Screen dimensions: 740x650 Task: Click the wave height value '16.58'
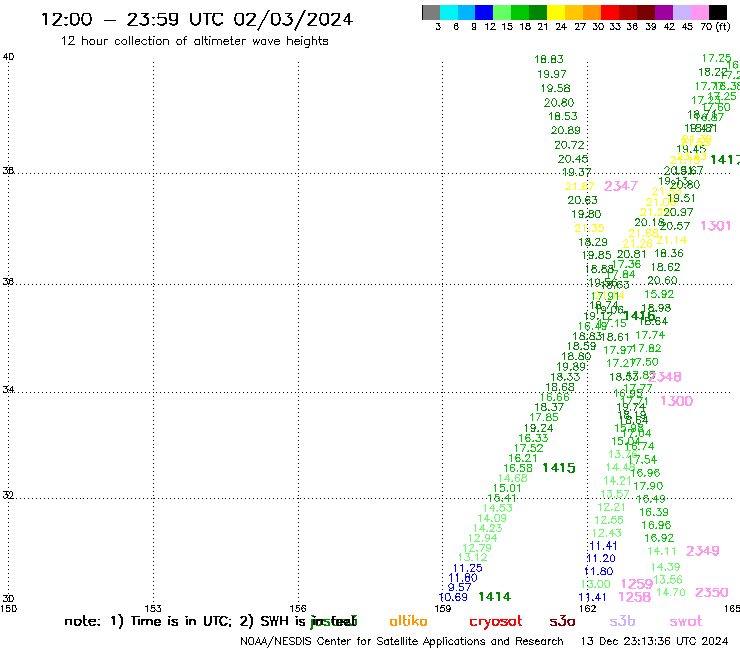tap(518, 468)
